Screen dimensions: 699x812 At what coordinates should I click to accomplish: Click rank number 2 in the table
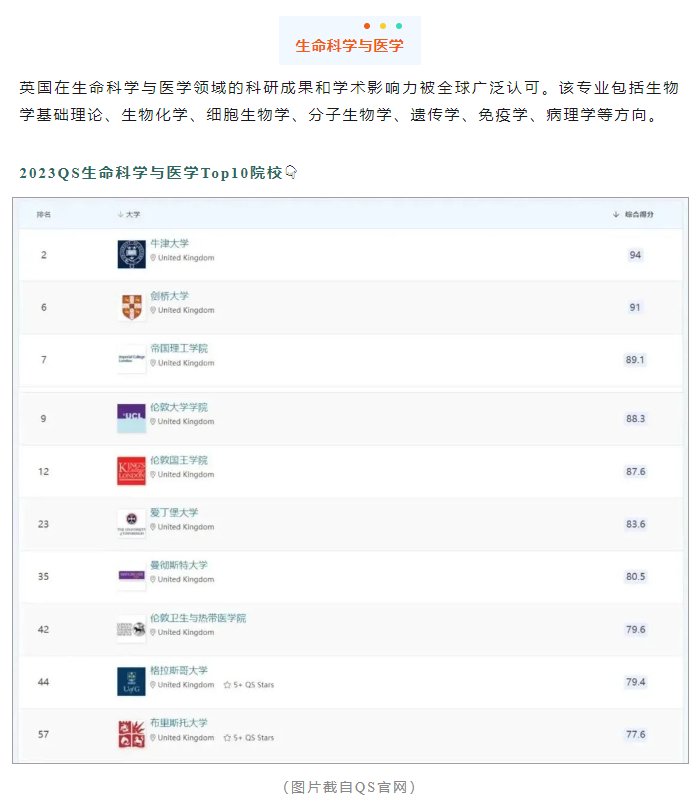click(x=44, y=255)
